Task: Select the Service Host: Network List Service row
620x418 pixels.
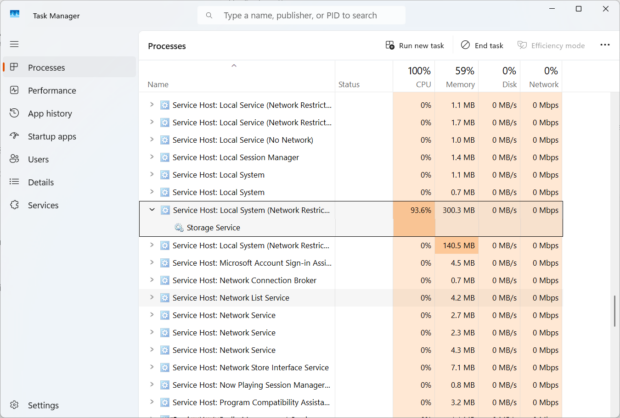Action: (351, 298)
